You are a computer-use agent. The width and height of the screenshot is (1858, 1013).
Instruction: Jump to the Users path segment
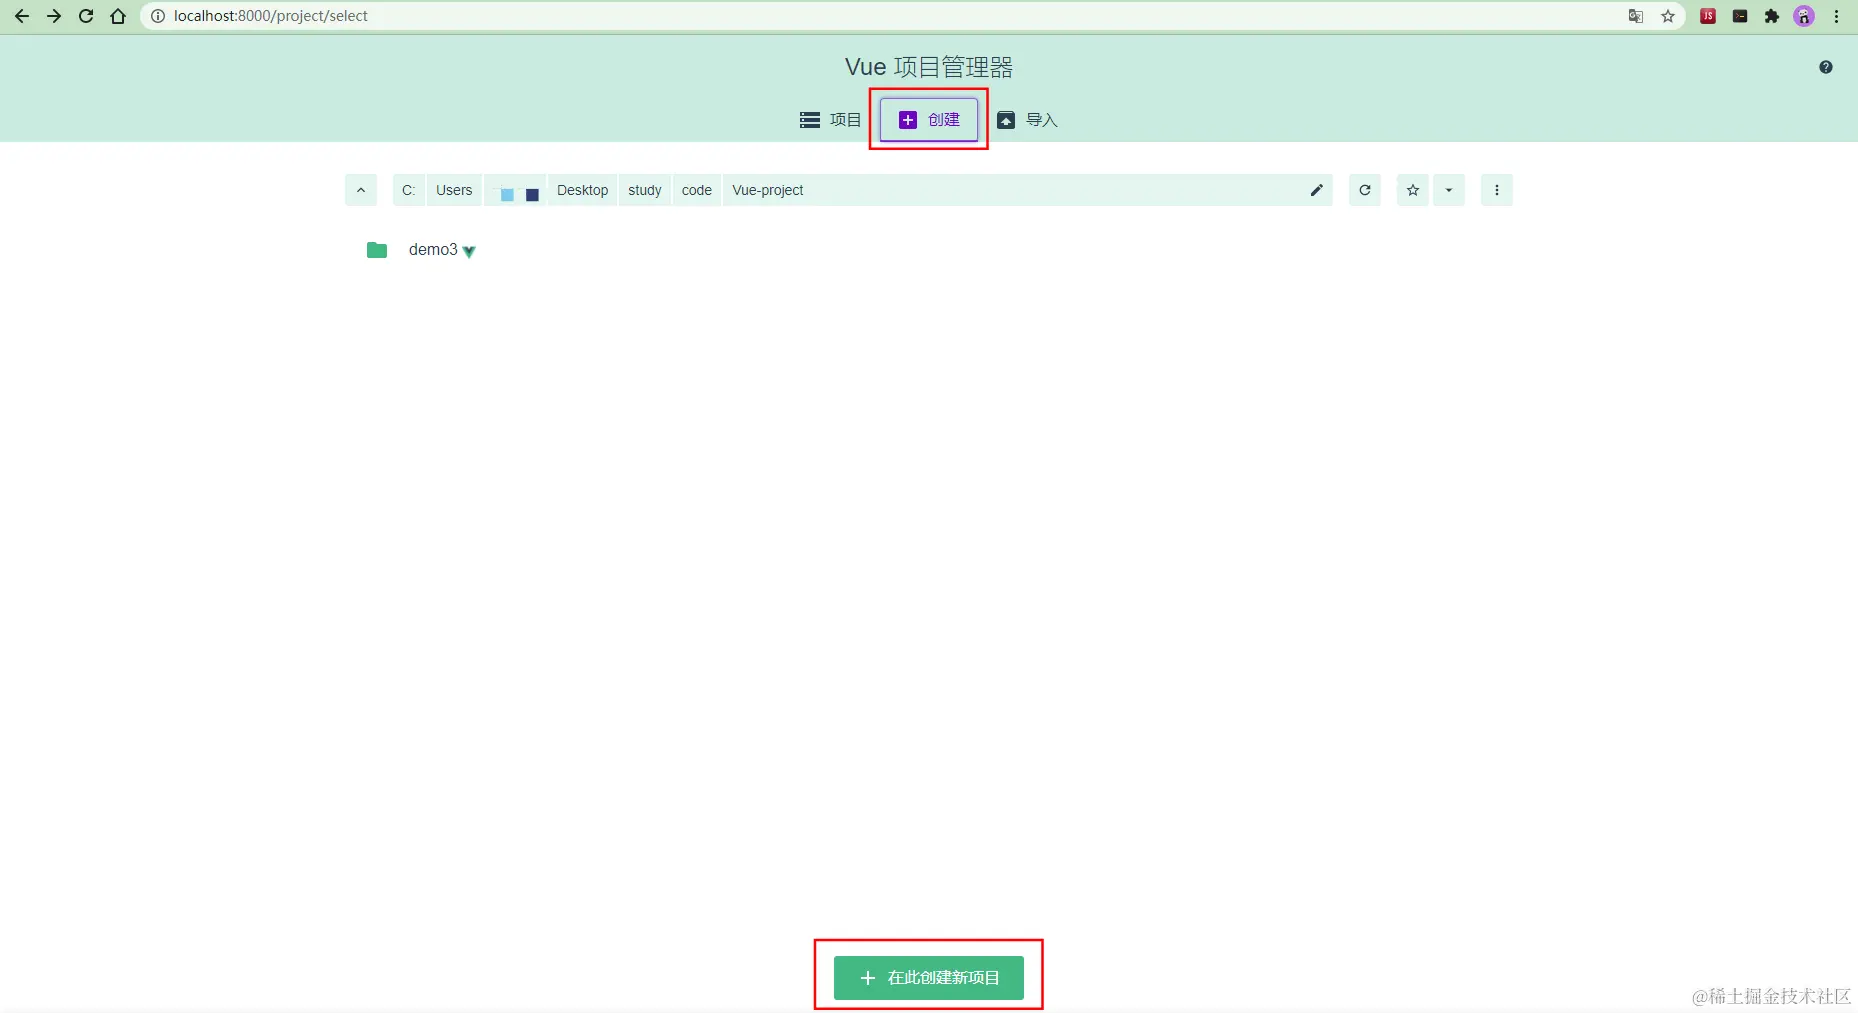(x=454, y=190)
